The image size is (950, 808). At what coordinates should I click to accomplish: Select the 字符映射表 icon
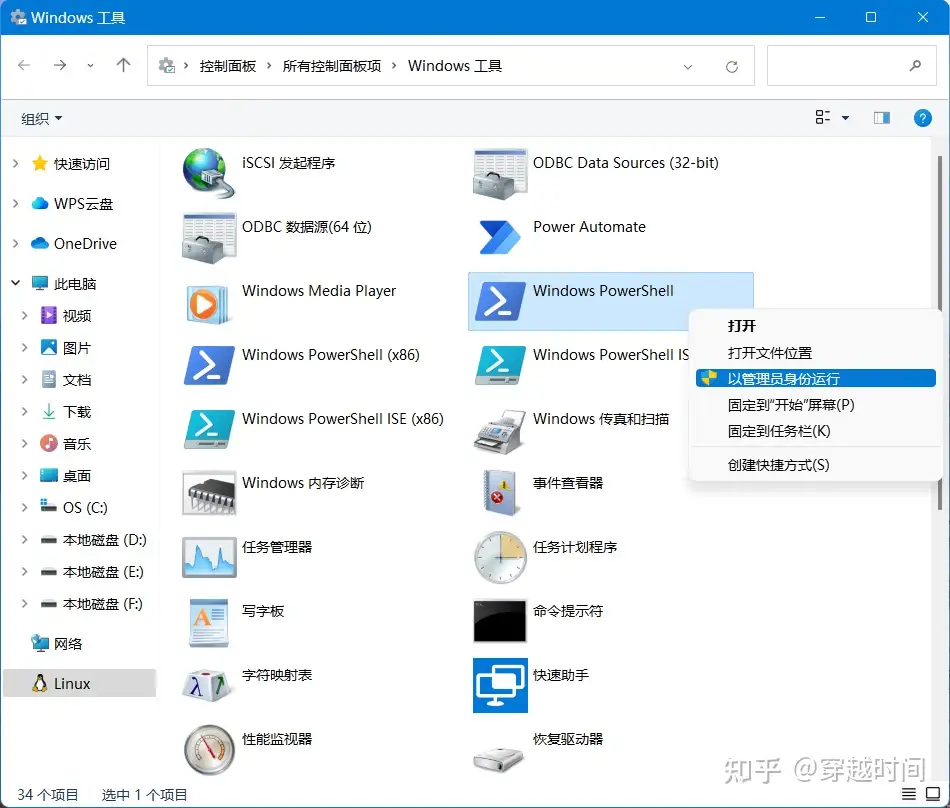tap(208, 686)
